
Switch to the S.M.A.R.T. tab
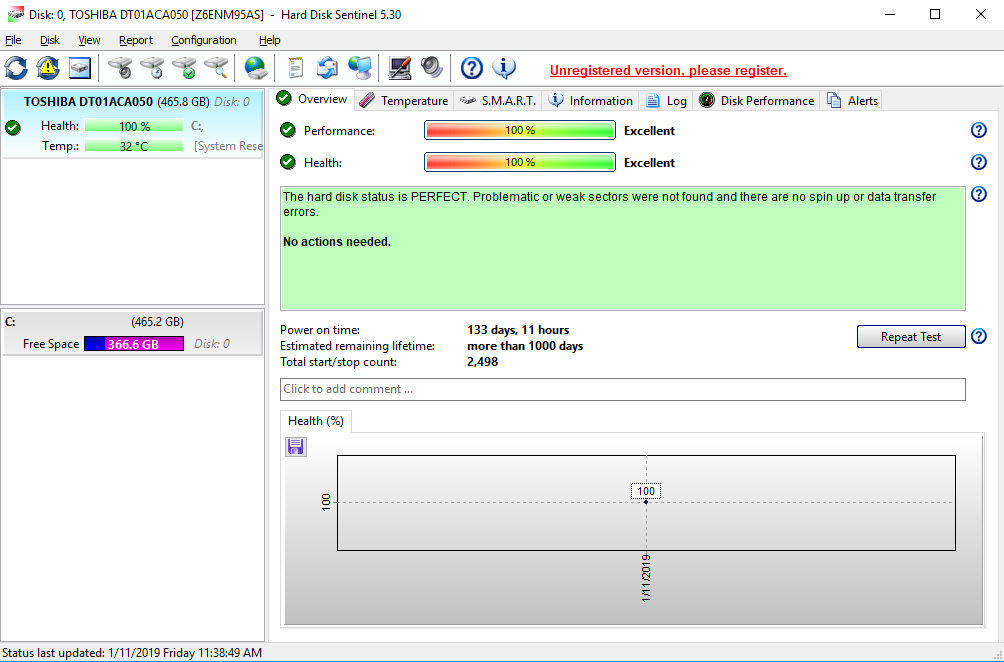(x=498, y=100)
